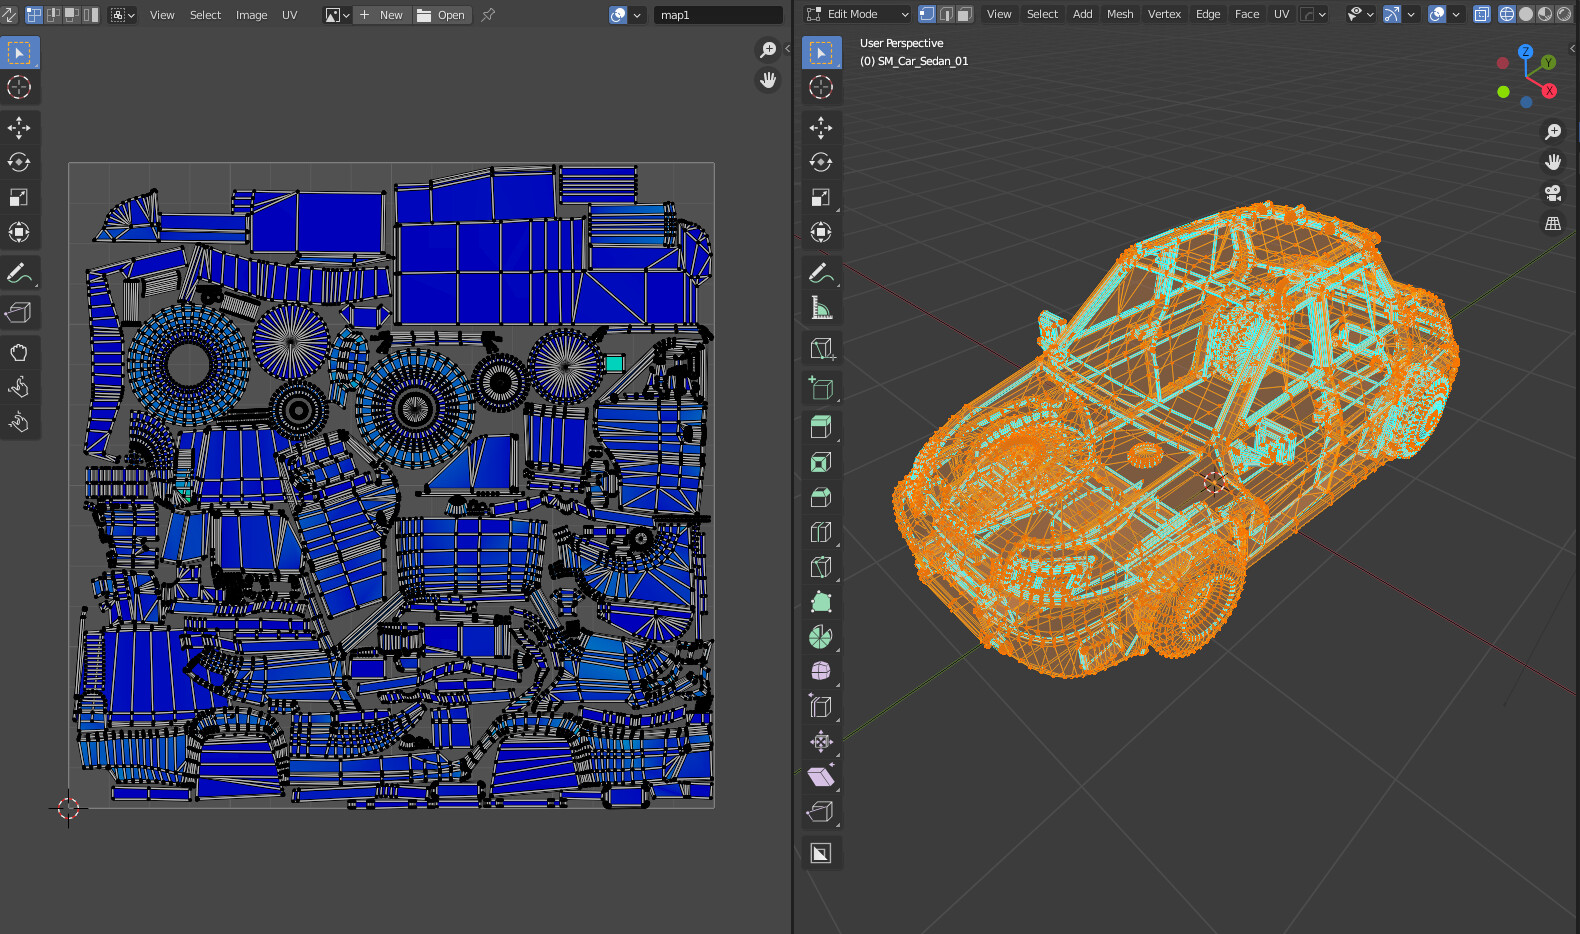Open the Face menu
1580x934 pixels.
coord(1247,14)
